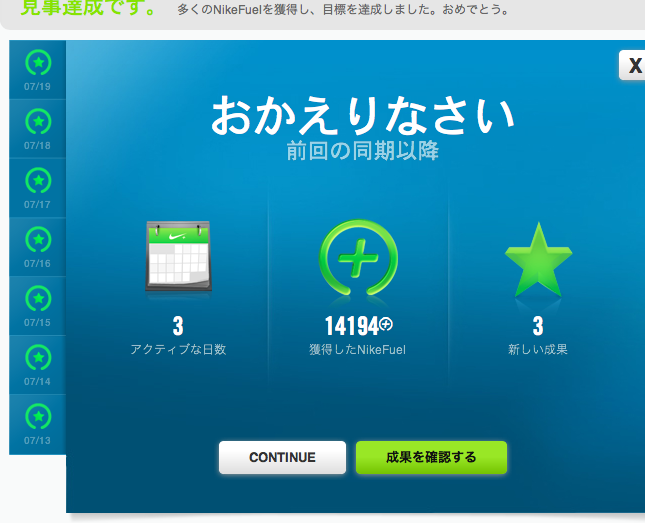Click the Nike calendar icon
The height and width of the screenshot is (523, 645).
pyautogui.click(x=178, y=258)
